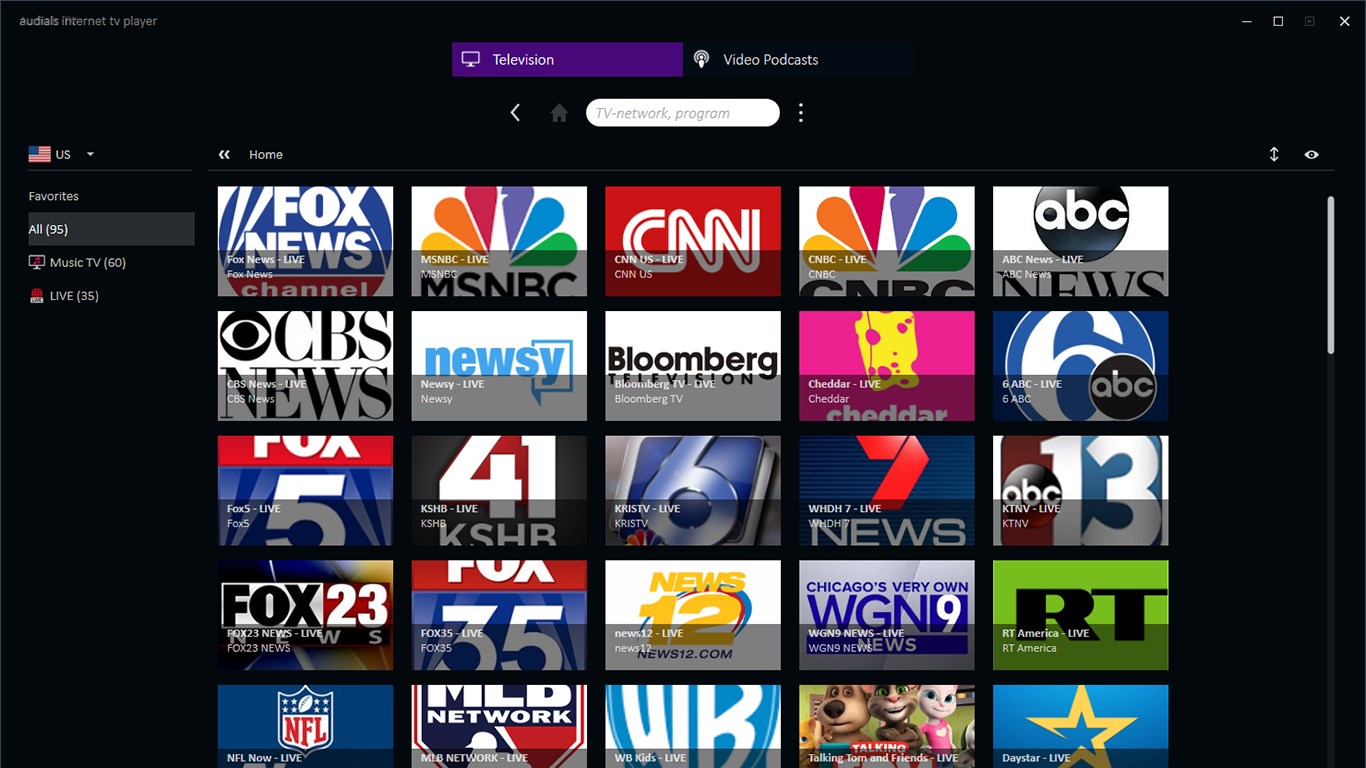
Task: Click the Home house icon
Action: [x=559, y=113]
